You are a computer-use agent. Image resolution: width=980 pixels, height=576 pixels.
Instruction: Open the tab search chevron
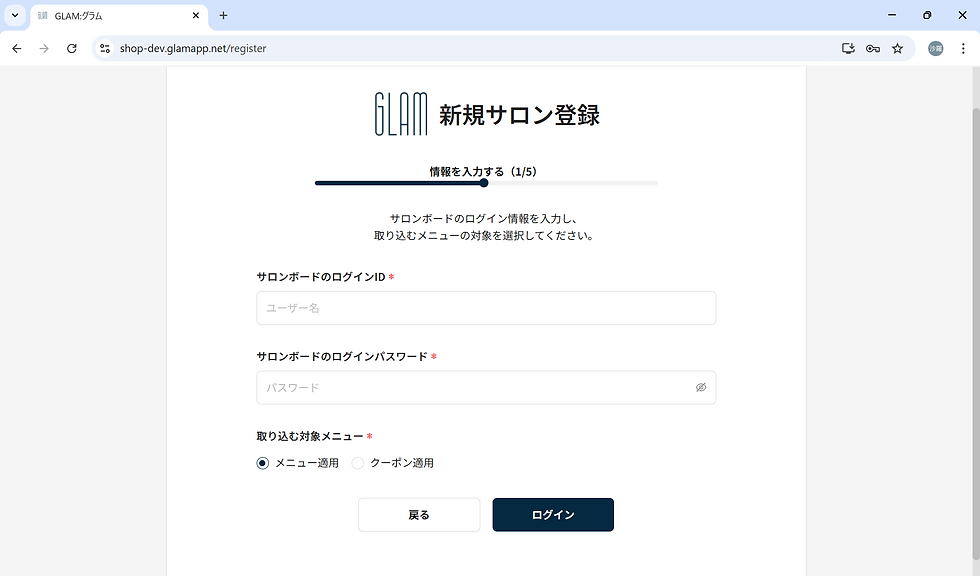(x=13, y=15)
